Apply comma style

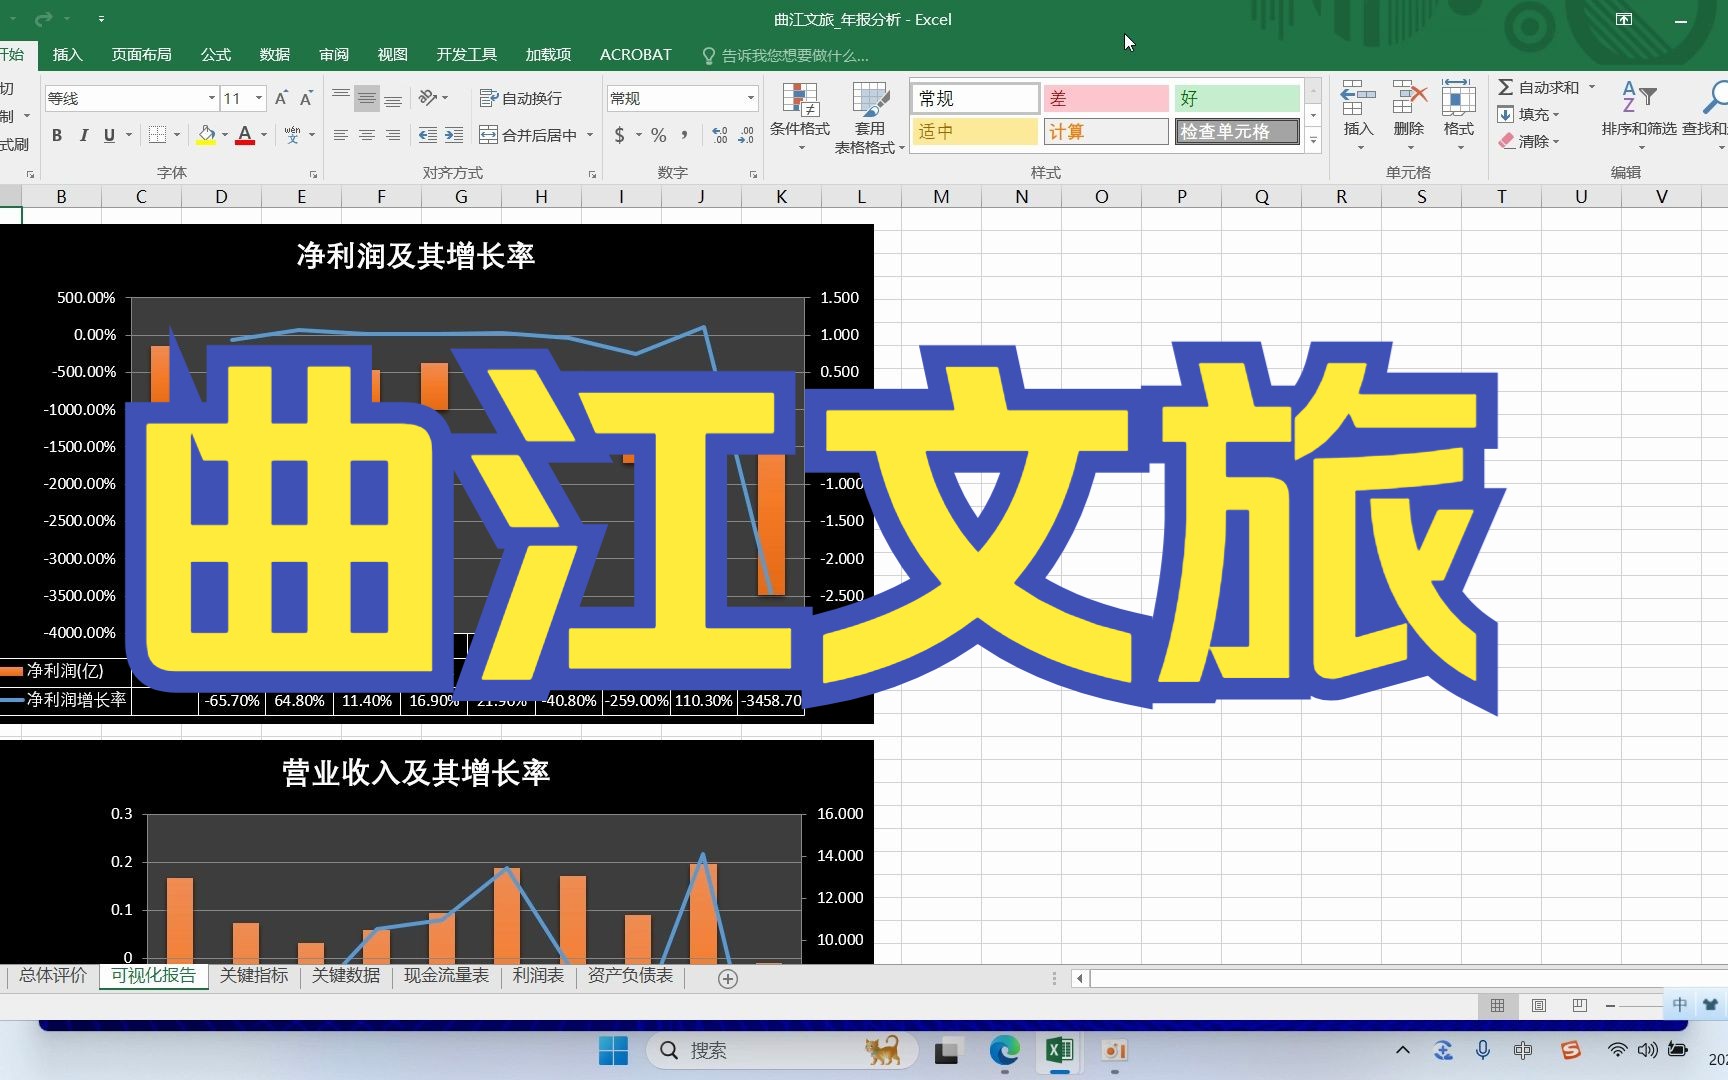pos(685,135)
